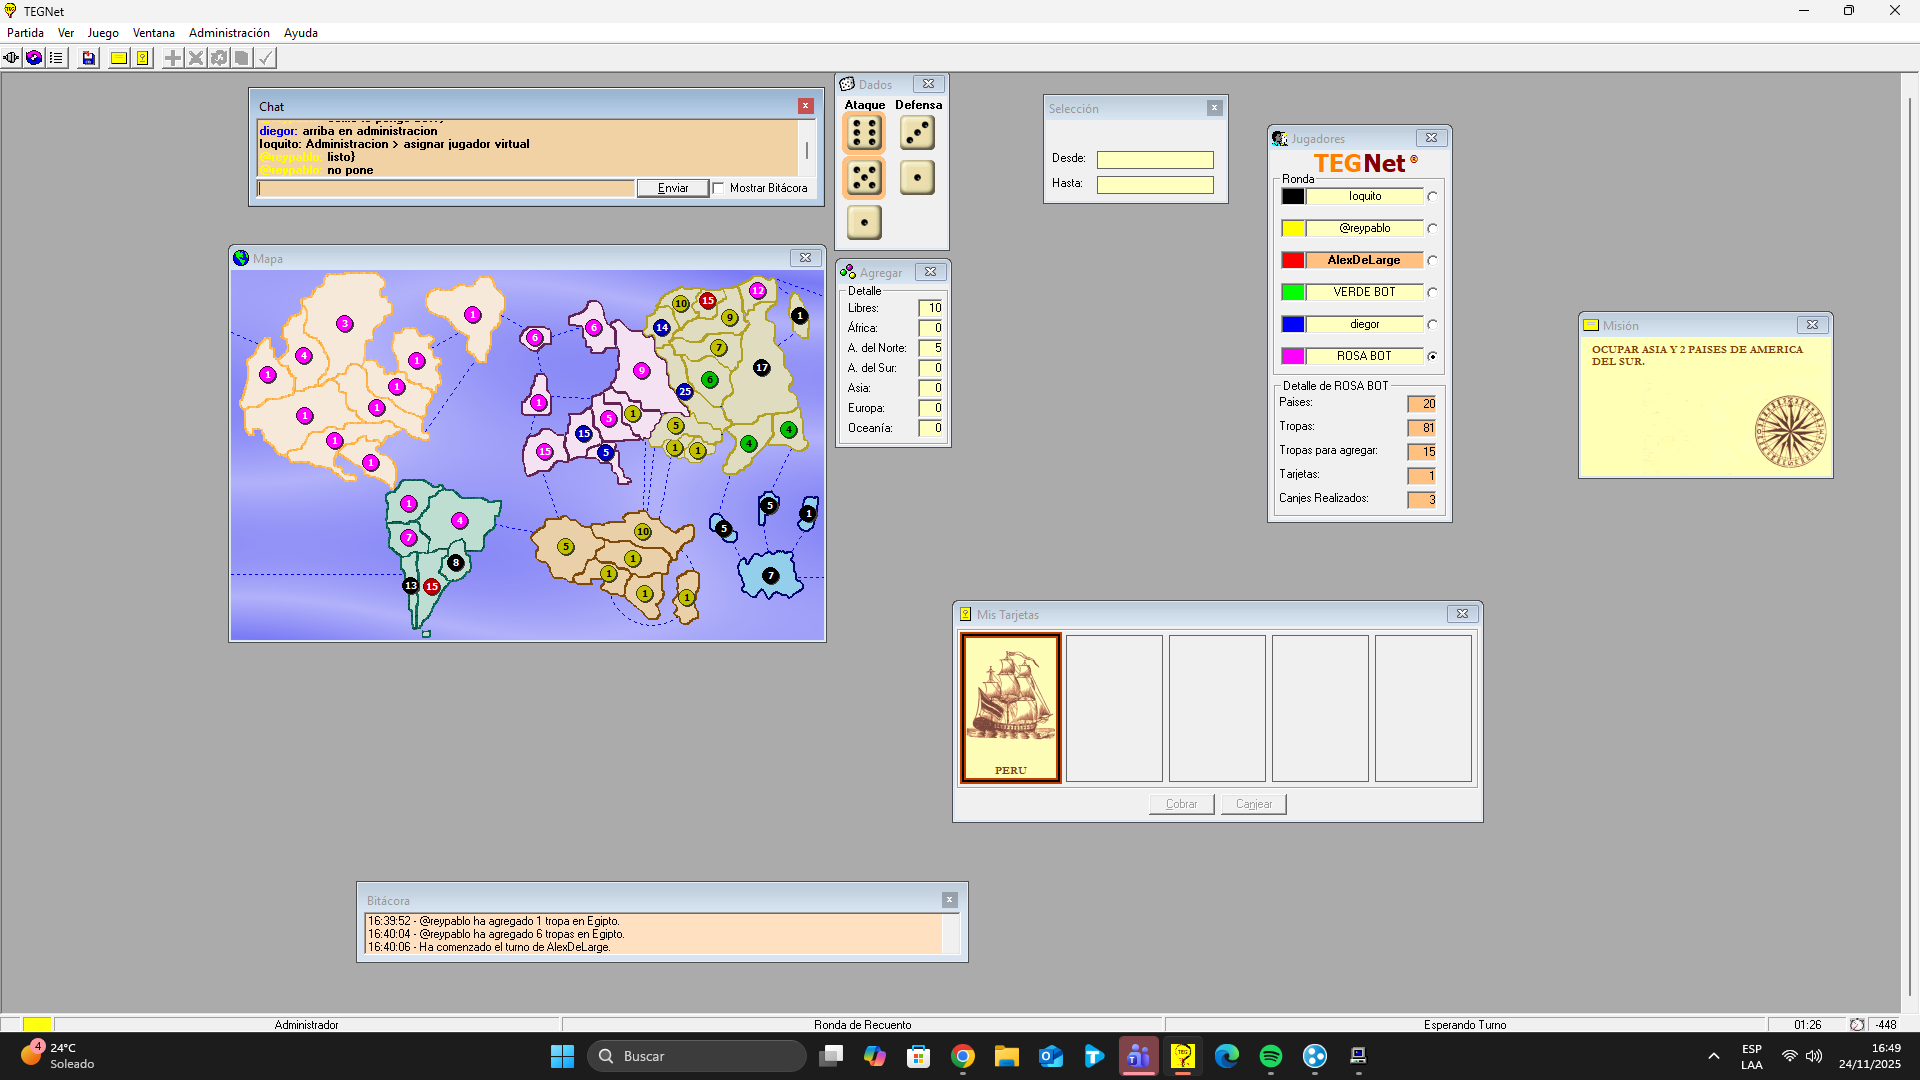Select the VERDE BOT radio button
The image size is (1920, 1080).
(x=1432, y=293)
